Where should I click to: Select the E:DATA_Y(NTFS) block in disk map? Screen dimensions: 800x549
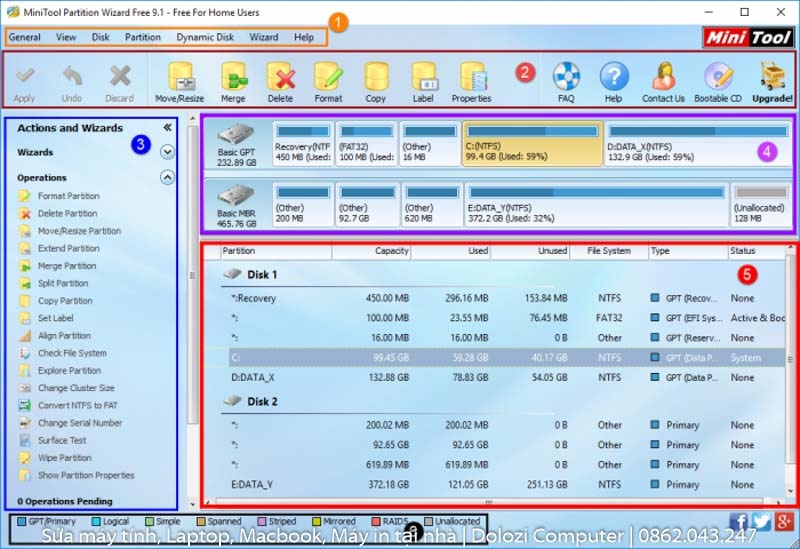(596, 204)
